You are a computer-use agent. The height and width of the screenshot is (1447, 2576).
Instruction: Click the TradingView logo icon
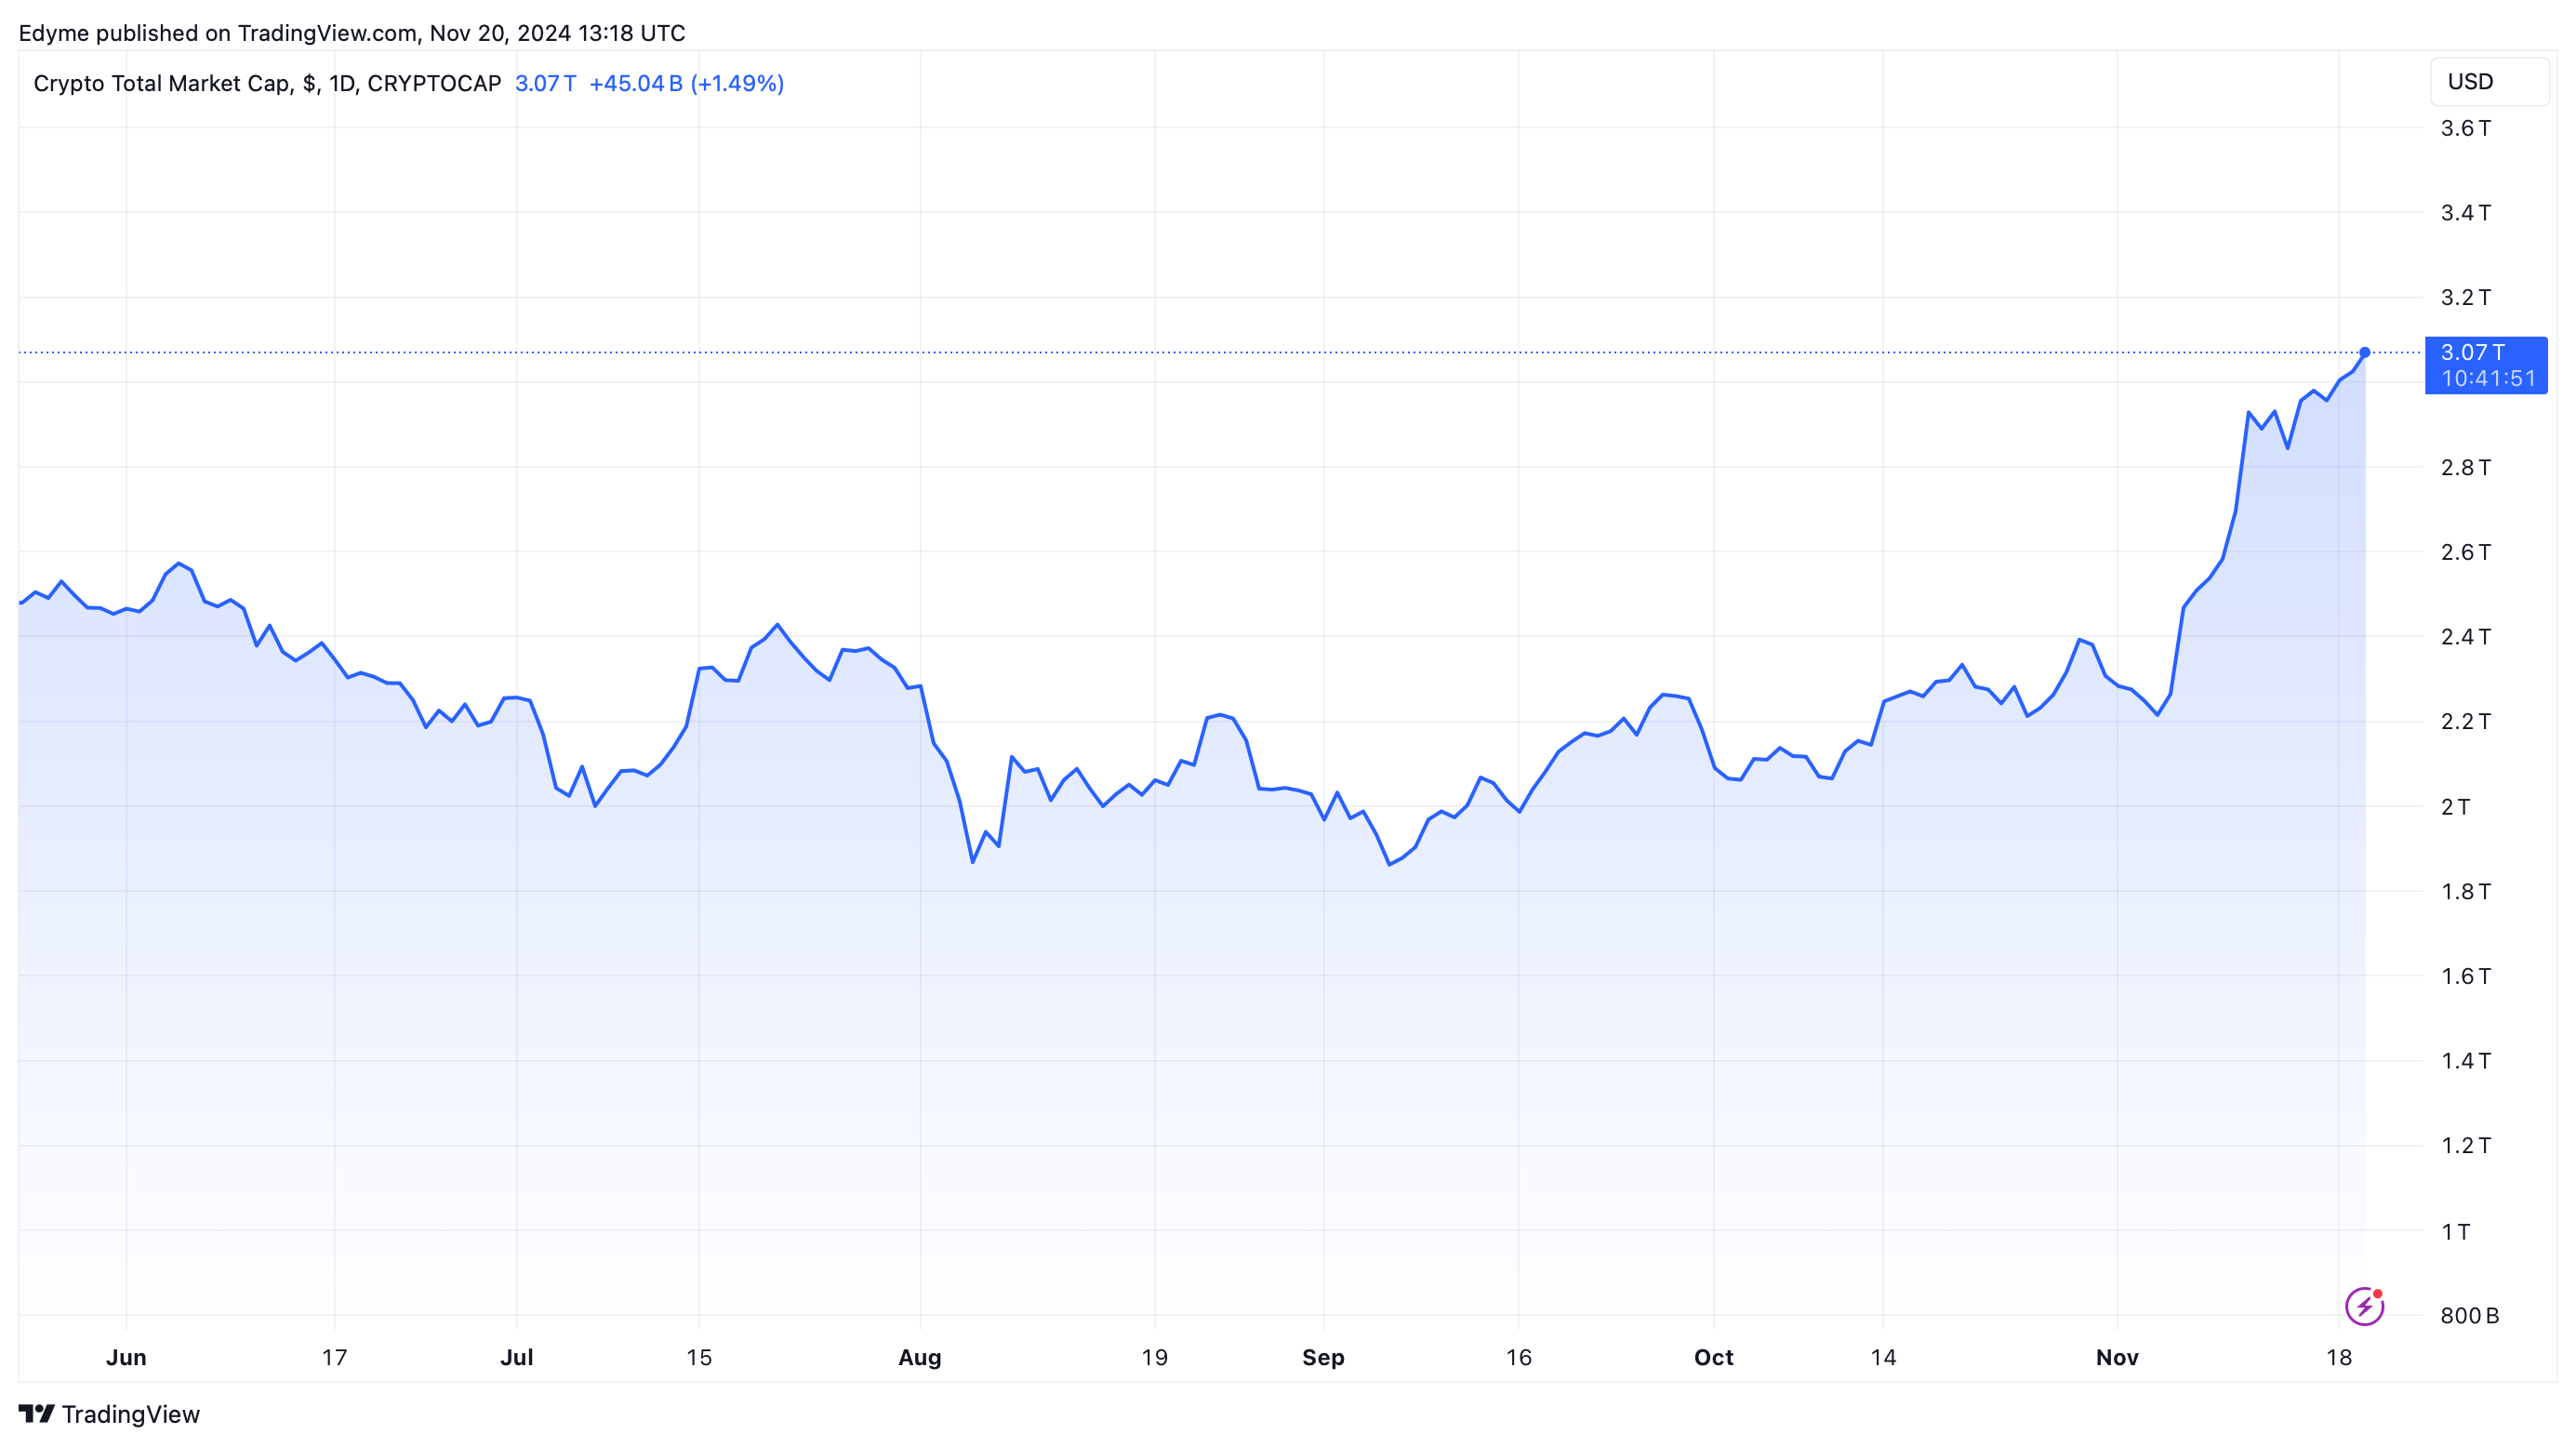point(37,1413)
